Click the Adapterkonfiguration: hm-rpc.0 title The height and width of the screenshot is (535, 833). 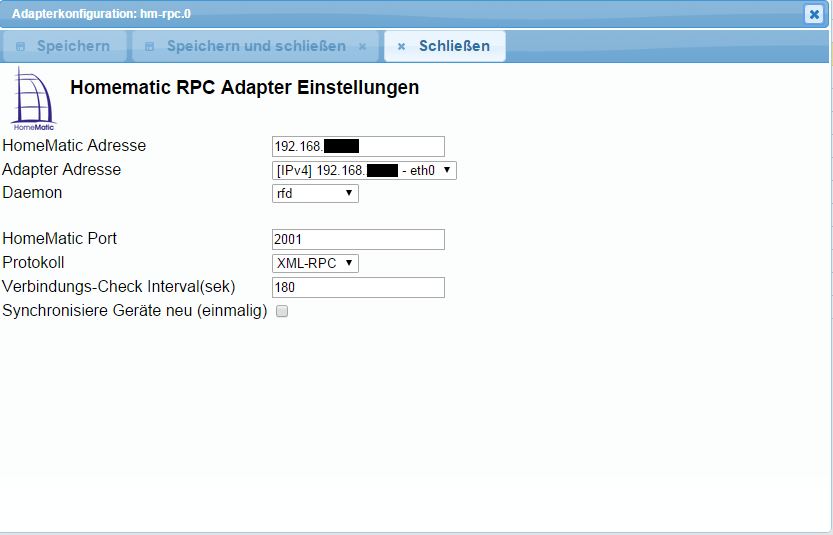[101, 14]
